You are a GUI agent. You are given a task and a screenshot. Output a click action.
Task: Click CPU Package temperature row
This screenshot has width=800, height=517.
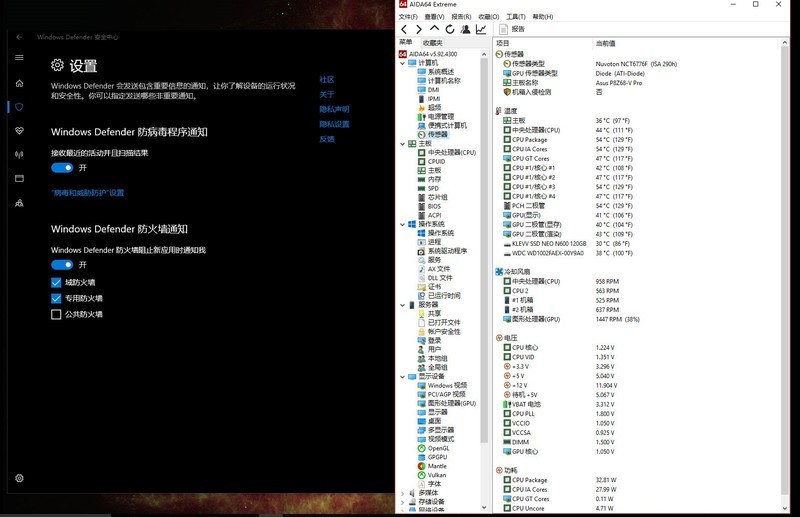click(568, 140)
